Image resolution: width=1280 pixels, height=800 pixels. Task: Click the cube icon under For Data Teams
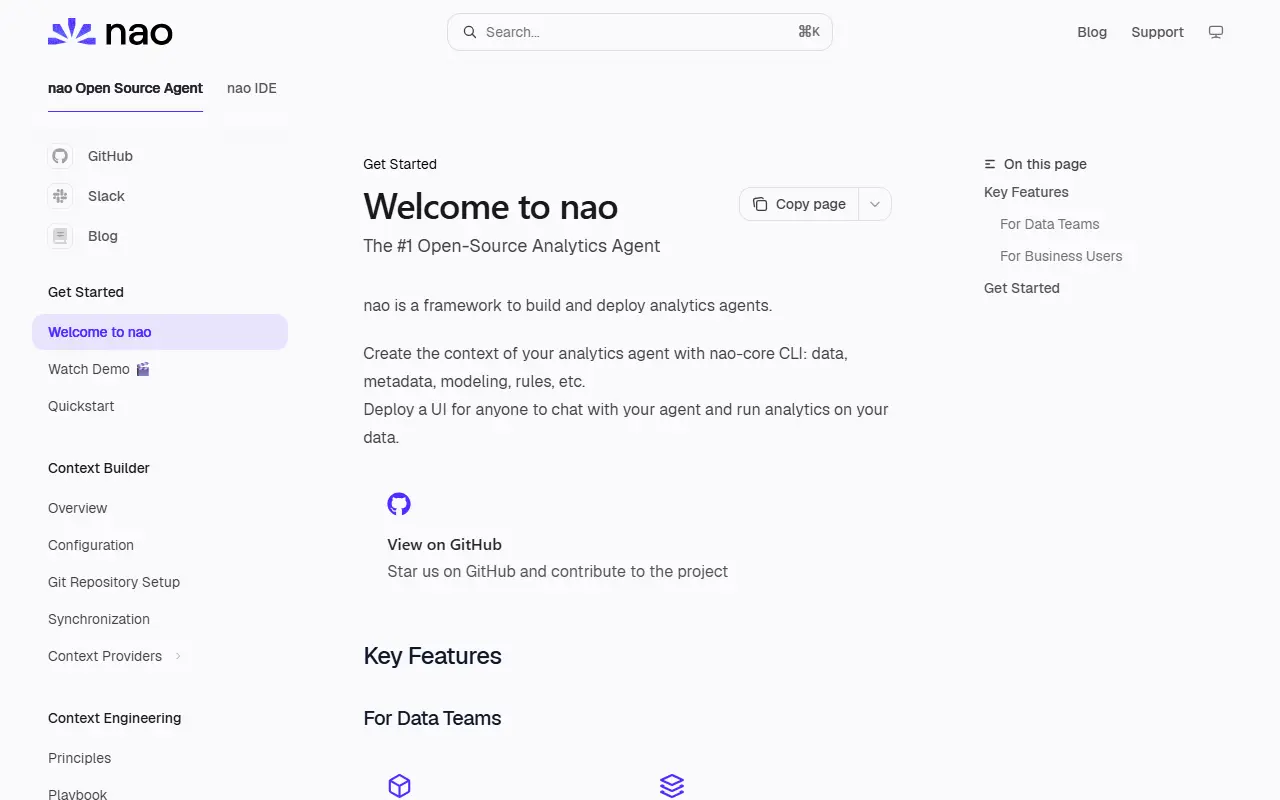399,786
